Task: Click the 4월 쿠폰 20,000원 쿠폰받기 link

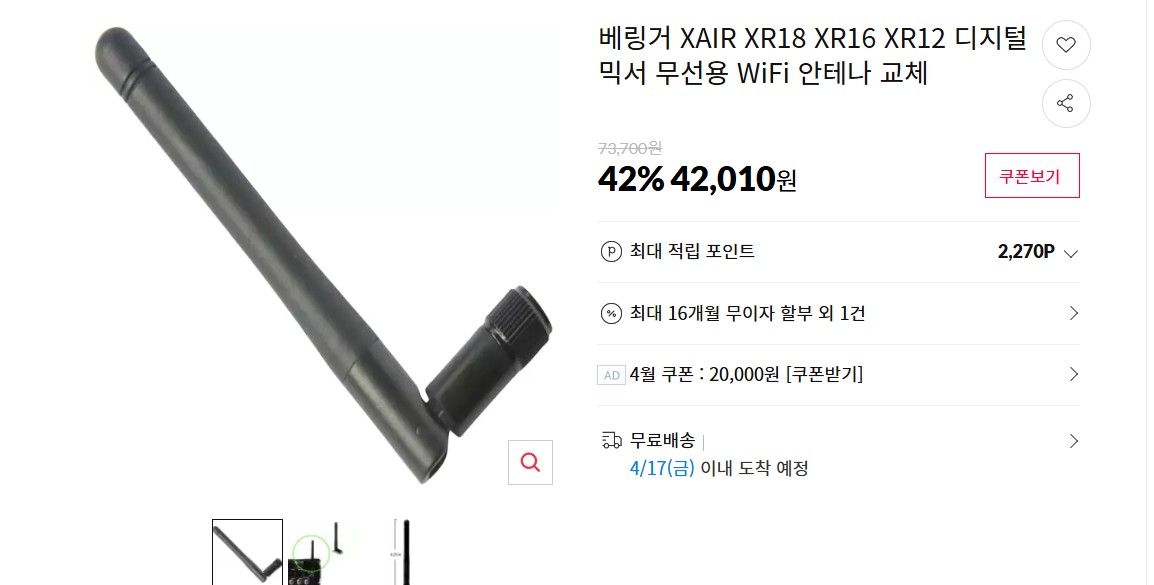Action: click(746, 375)
